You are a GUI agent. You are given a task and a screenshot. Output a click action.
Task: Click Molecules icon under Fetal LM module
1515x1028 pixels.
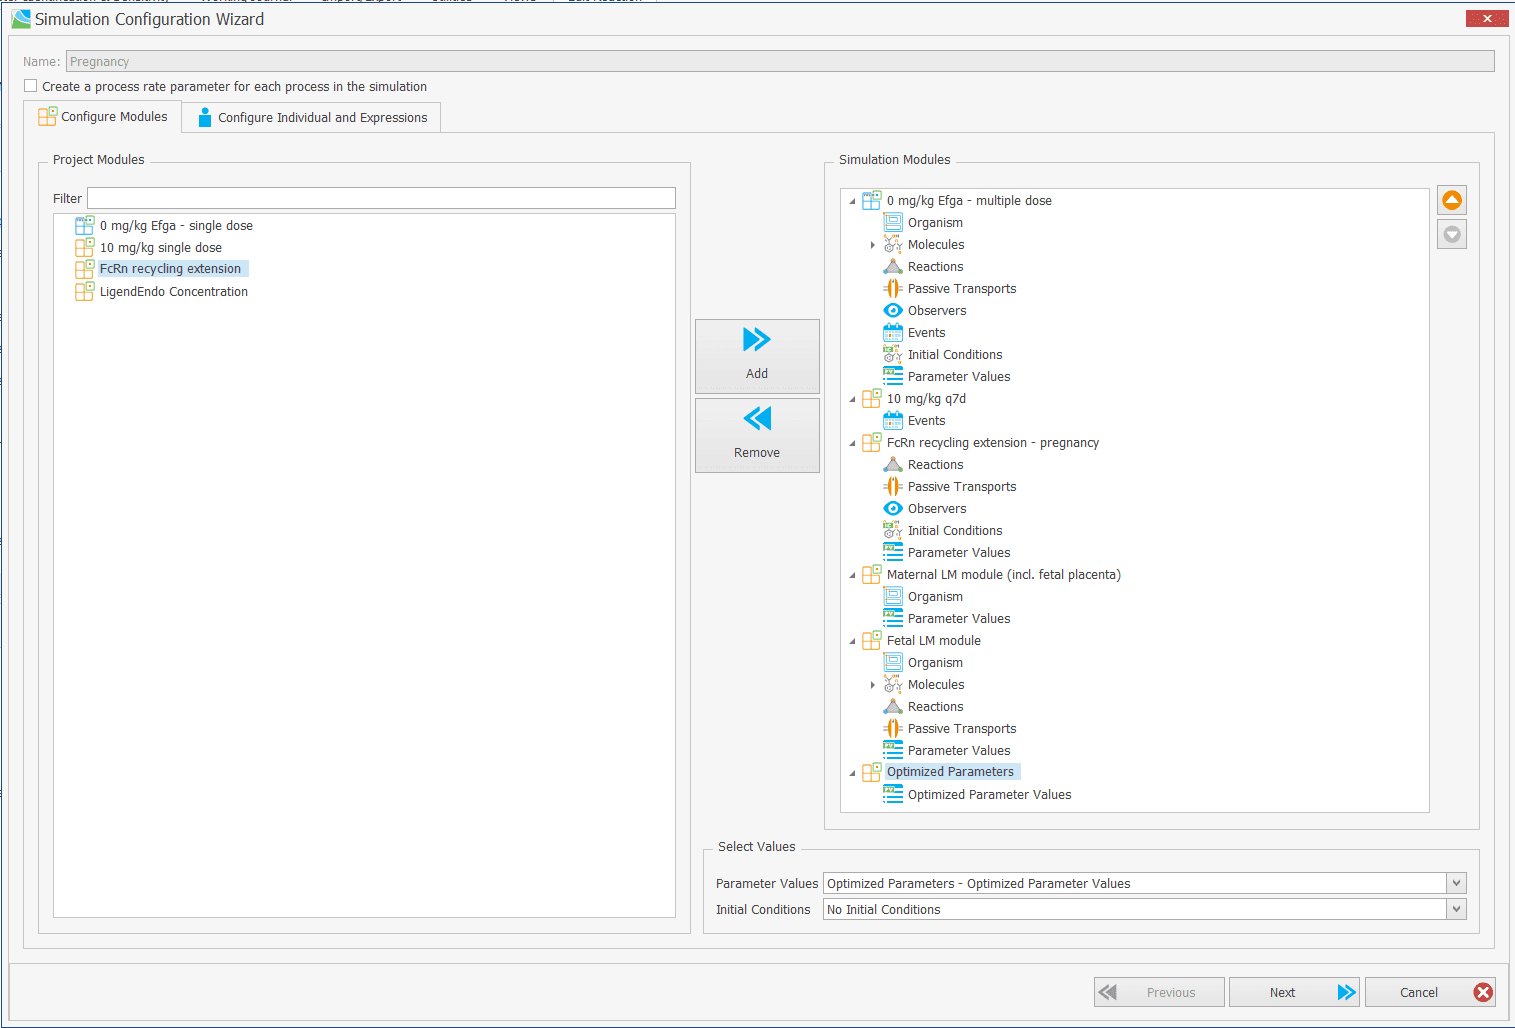(893, 685)
